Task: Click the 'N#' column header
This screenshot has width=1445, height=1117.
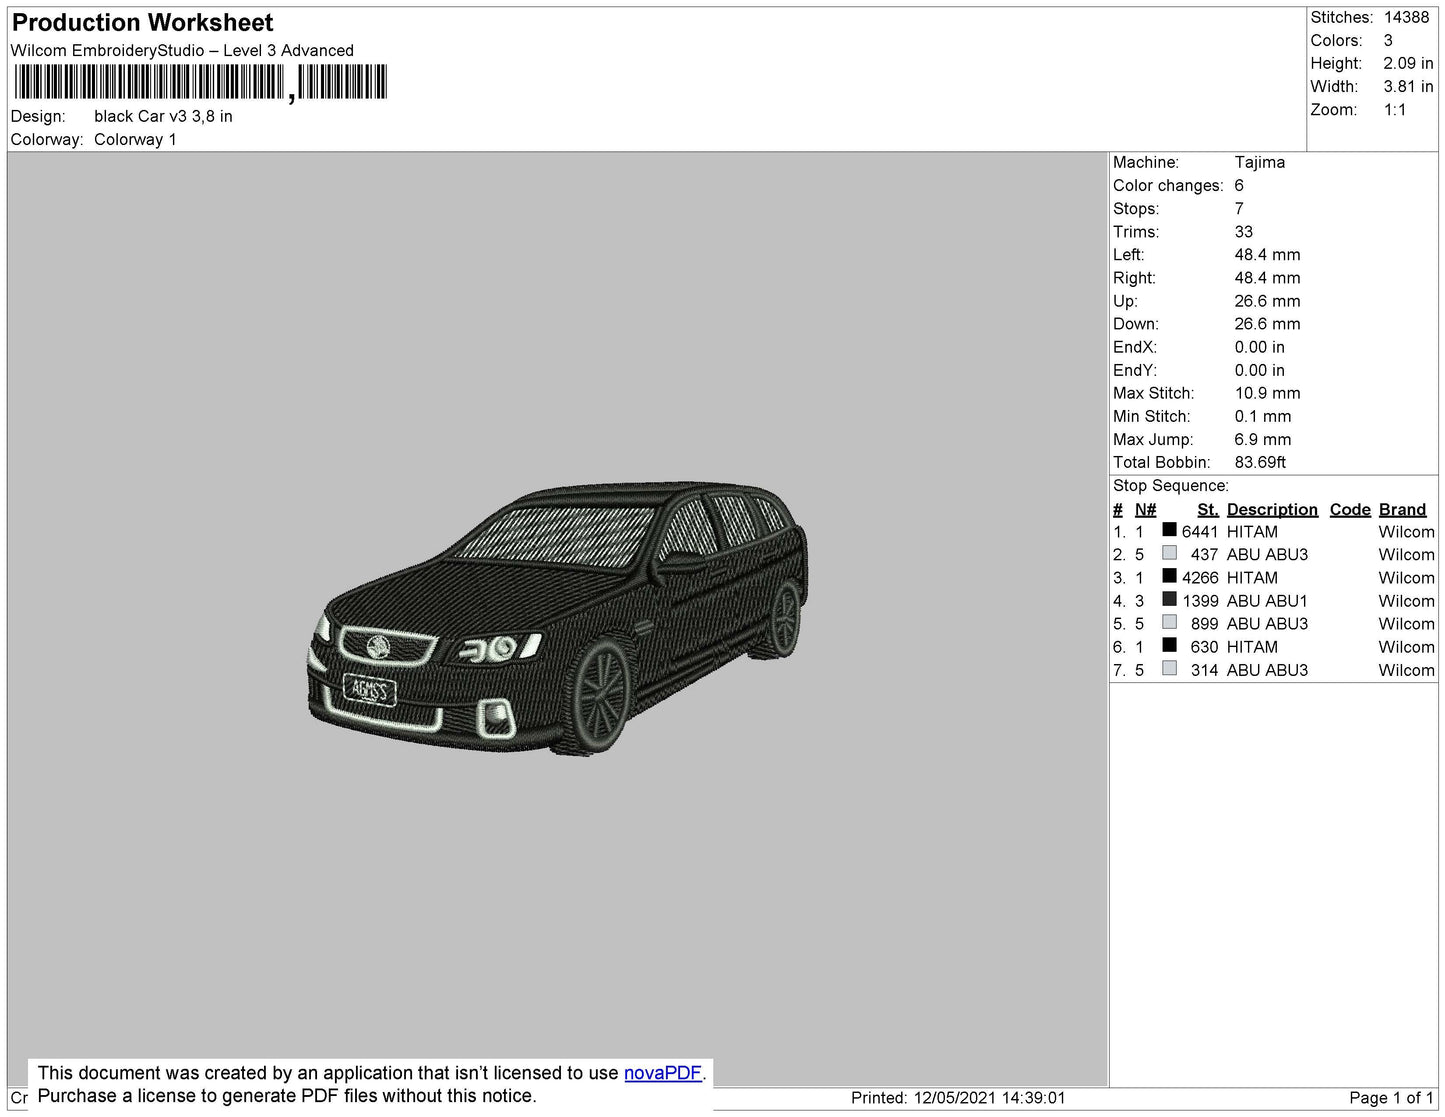Action: (x=1145, y=510)
